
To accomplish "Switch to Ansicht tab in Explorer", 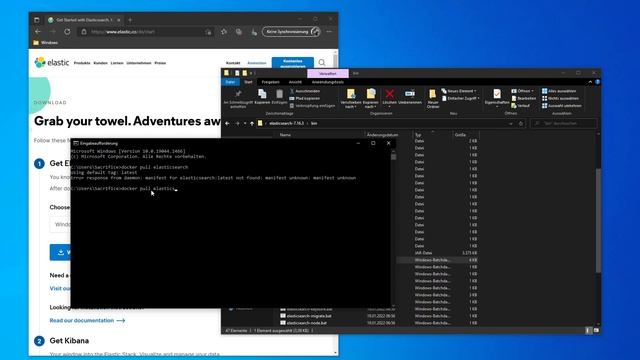I will pyautogui.click(x=295, y=82).
